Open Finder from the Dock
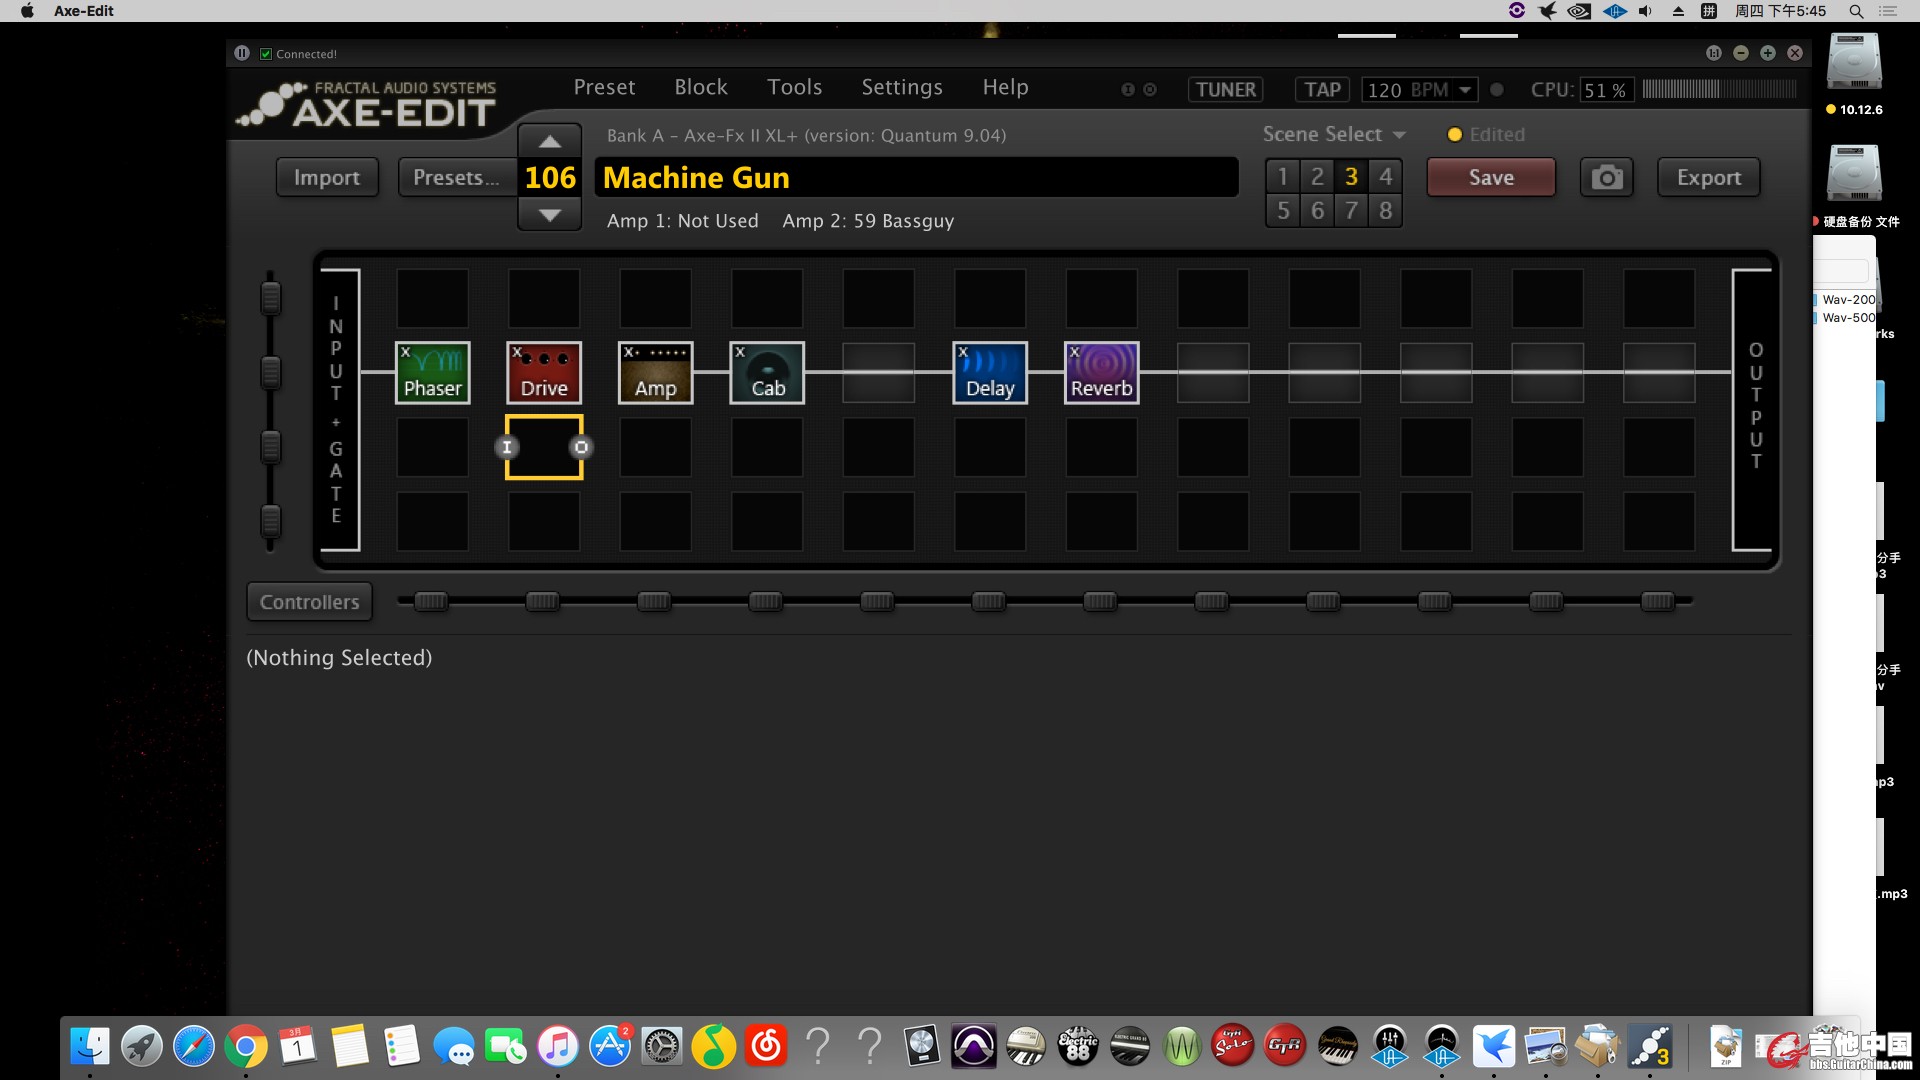1920x1080 pixels. point(90,1047)
